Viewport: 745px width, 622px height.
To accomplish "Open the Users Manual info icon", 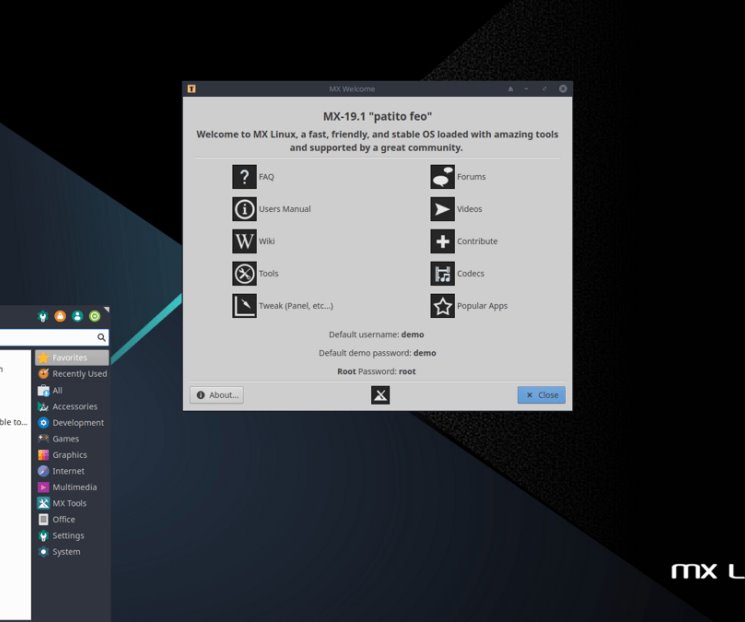I will pyautogui.click(x=244, y=209).
